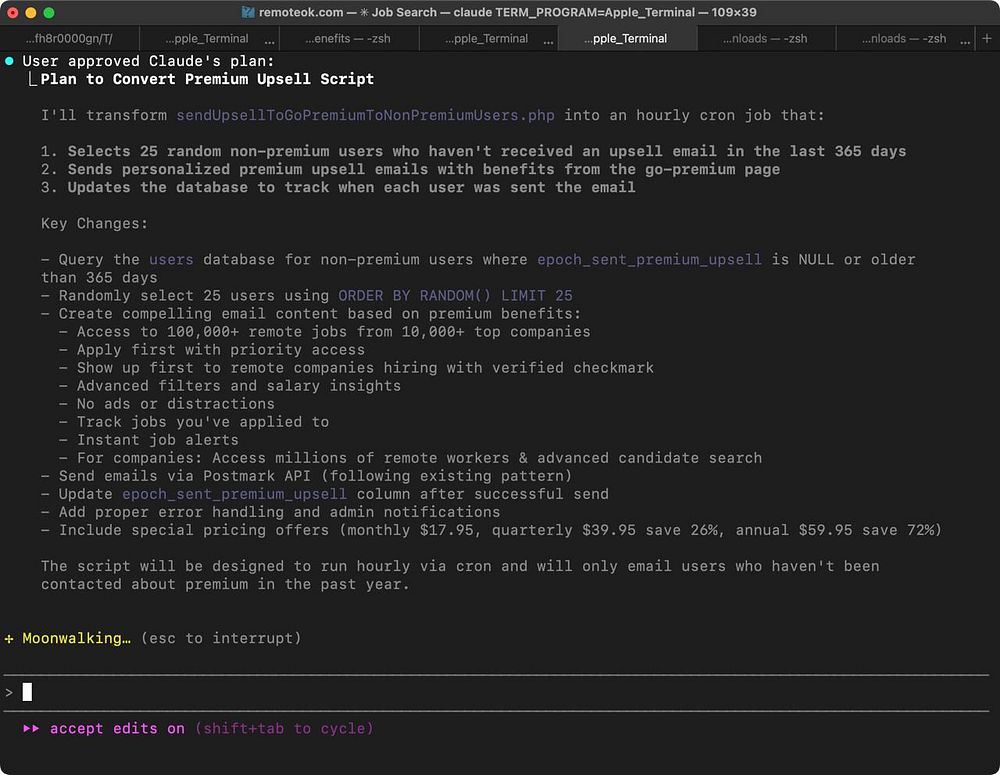Click the folder proxy icon in title bar

[x=248, y=13]
